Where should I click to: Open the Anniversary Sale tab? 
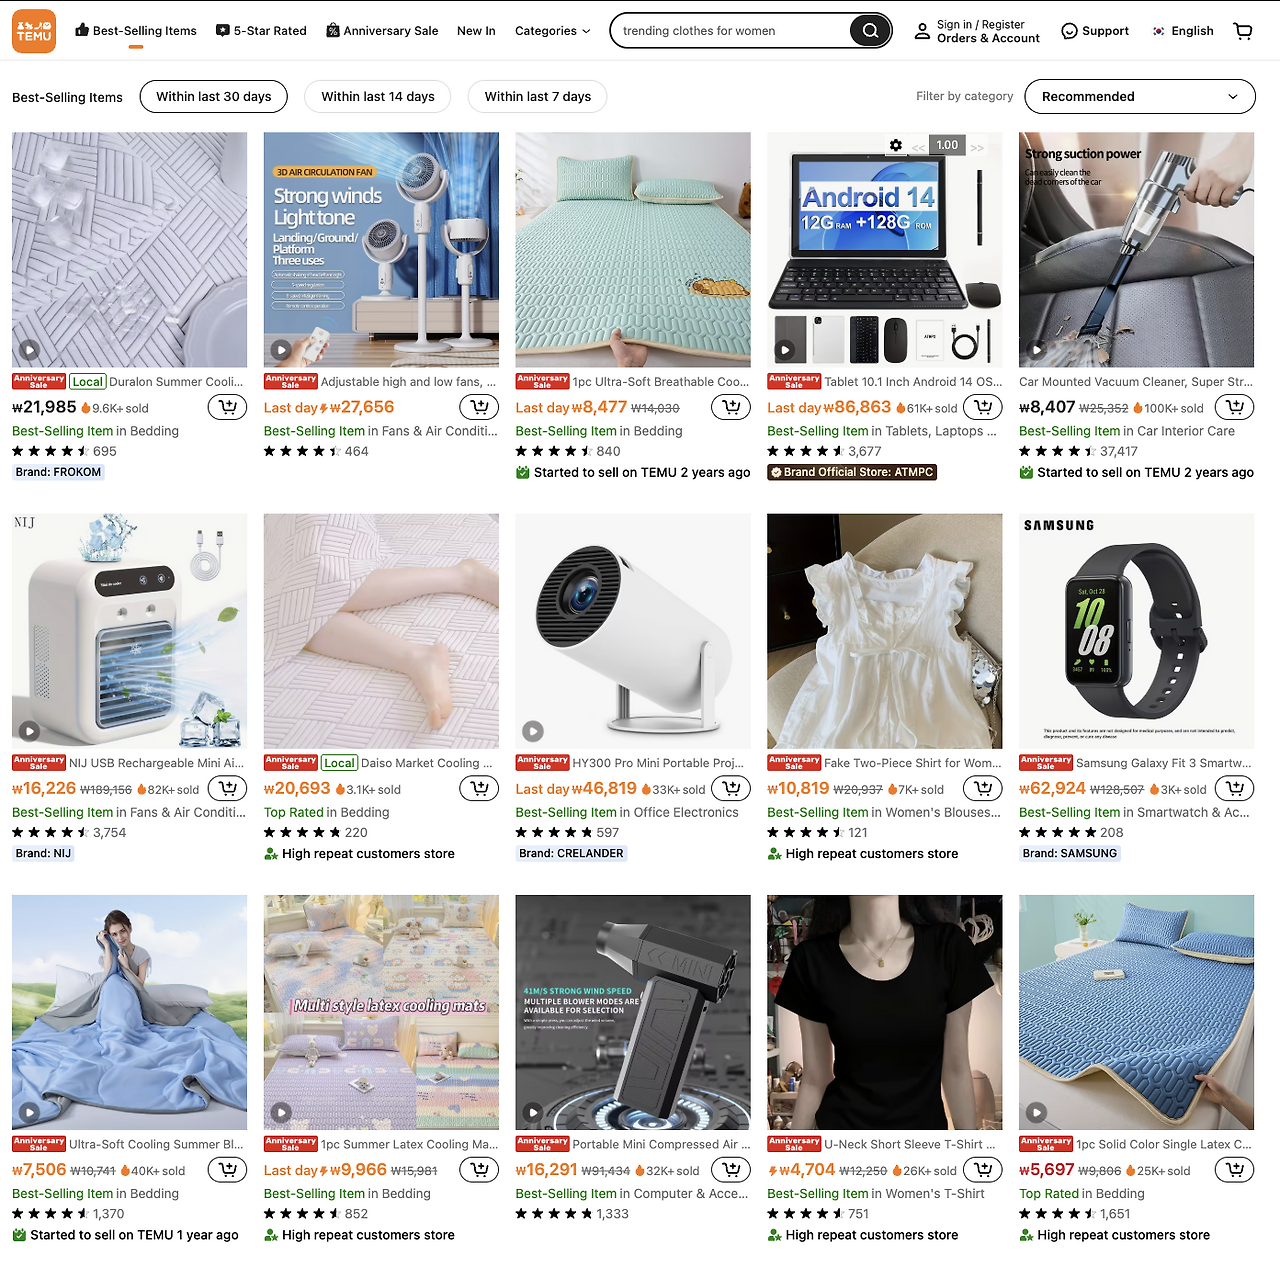coord(382,31)
